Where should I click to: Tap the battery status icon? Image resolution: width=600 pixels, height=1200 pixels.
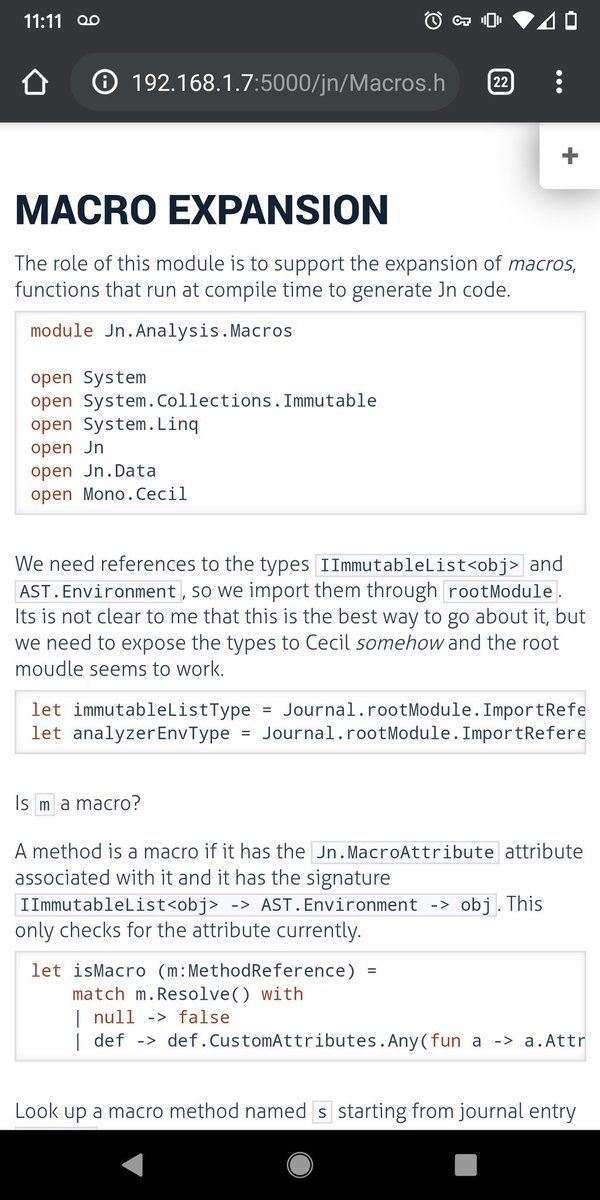(x=571, y=21)
